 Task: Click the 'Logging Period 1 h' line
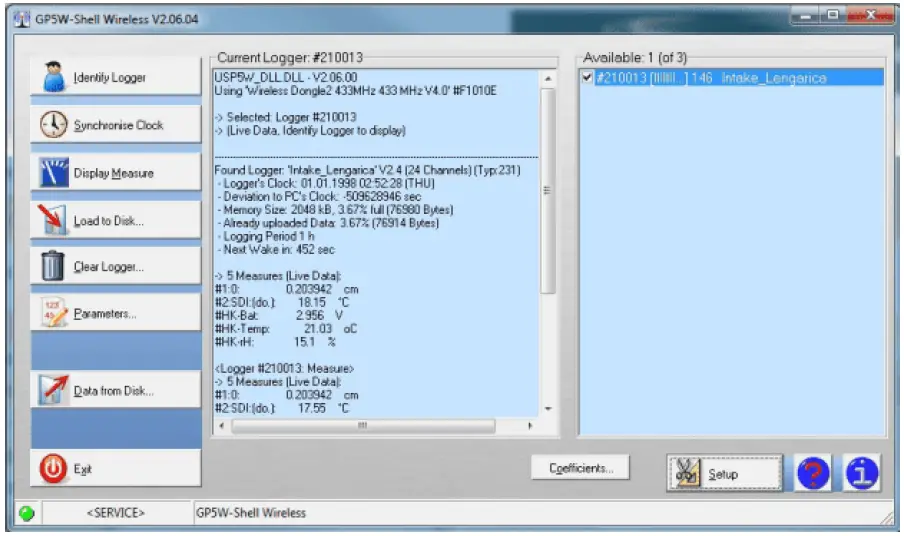pyautogui.click(x=266, y=236)
